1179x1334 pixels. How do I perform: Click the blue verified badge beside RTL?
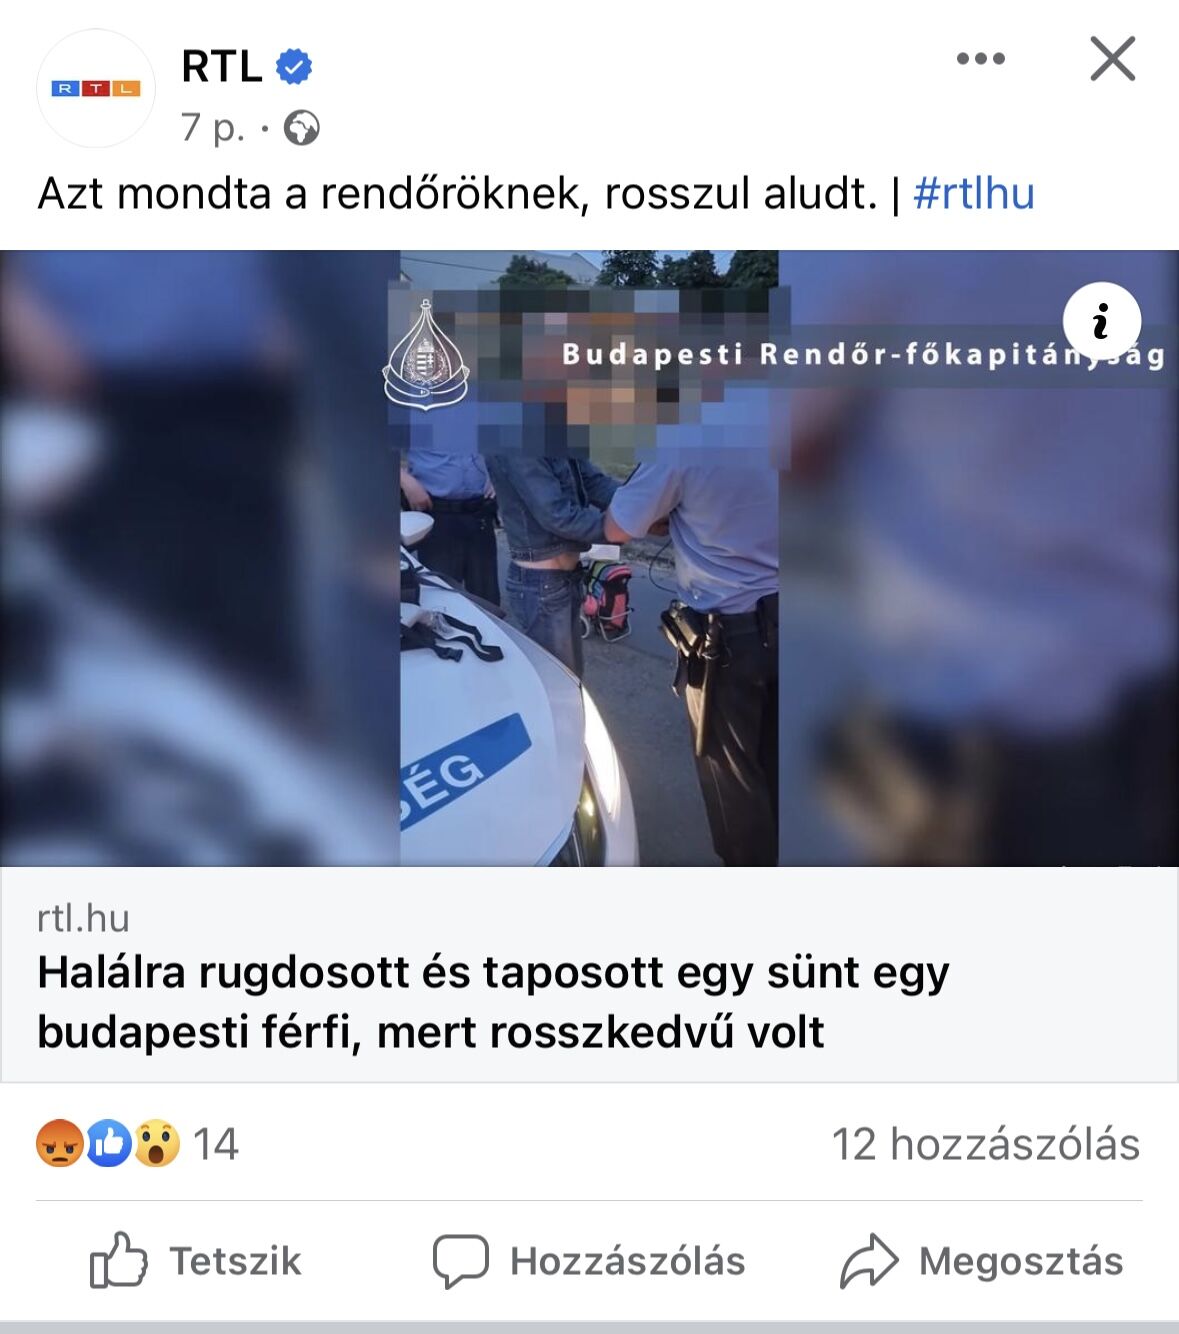tap(294, 67)
